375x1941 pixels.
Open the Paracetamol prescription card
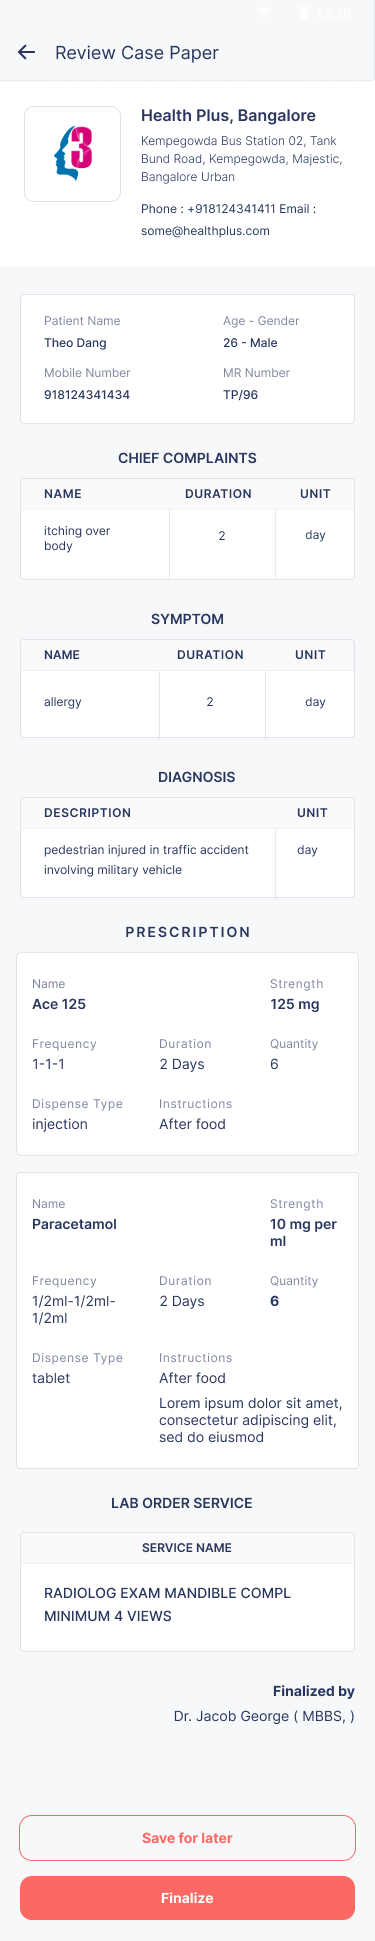(x=187, y=1320)
